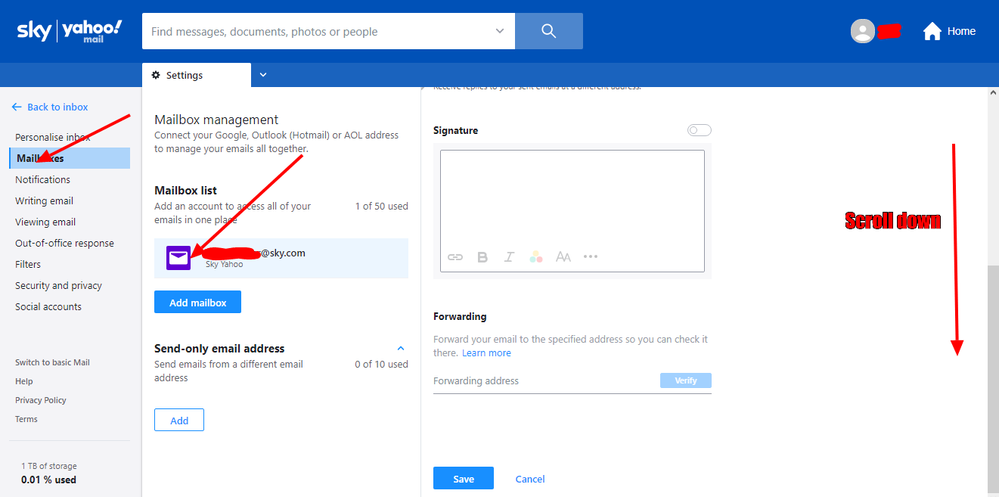
Task: Expand the search box dropdown arrow
Action: coord(500,31)
